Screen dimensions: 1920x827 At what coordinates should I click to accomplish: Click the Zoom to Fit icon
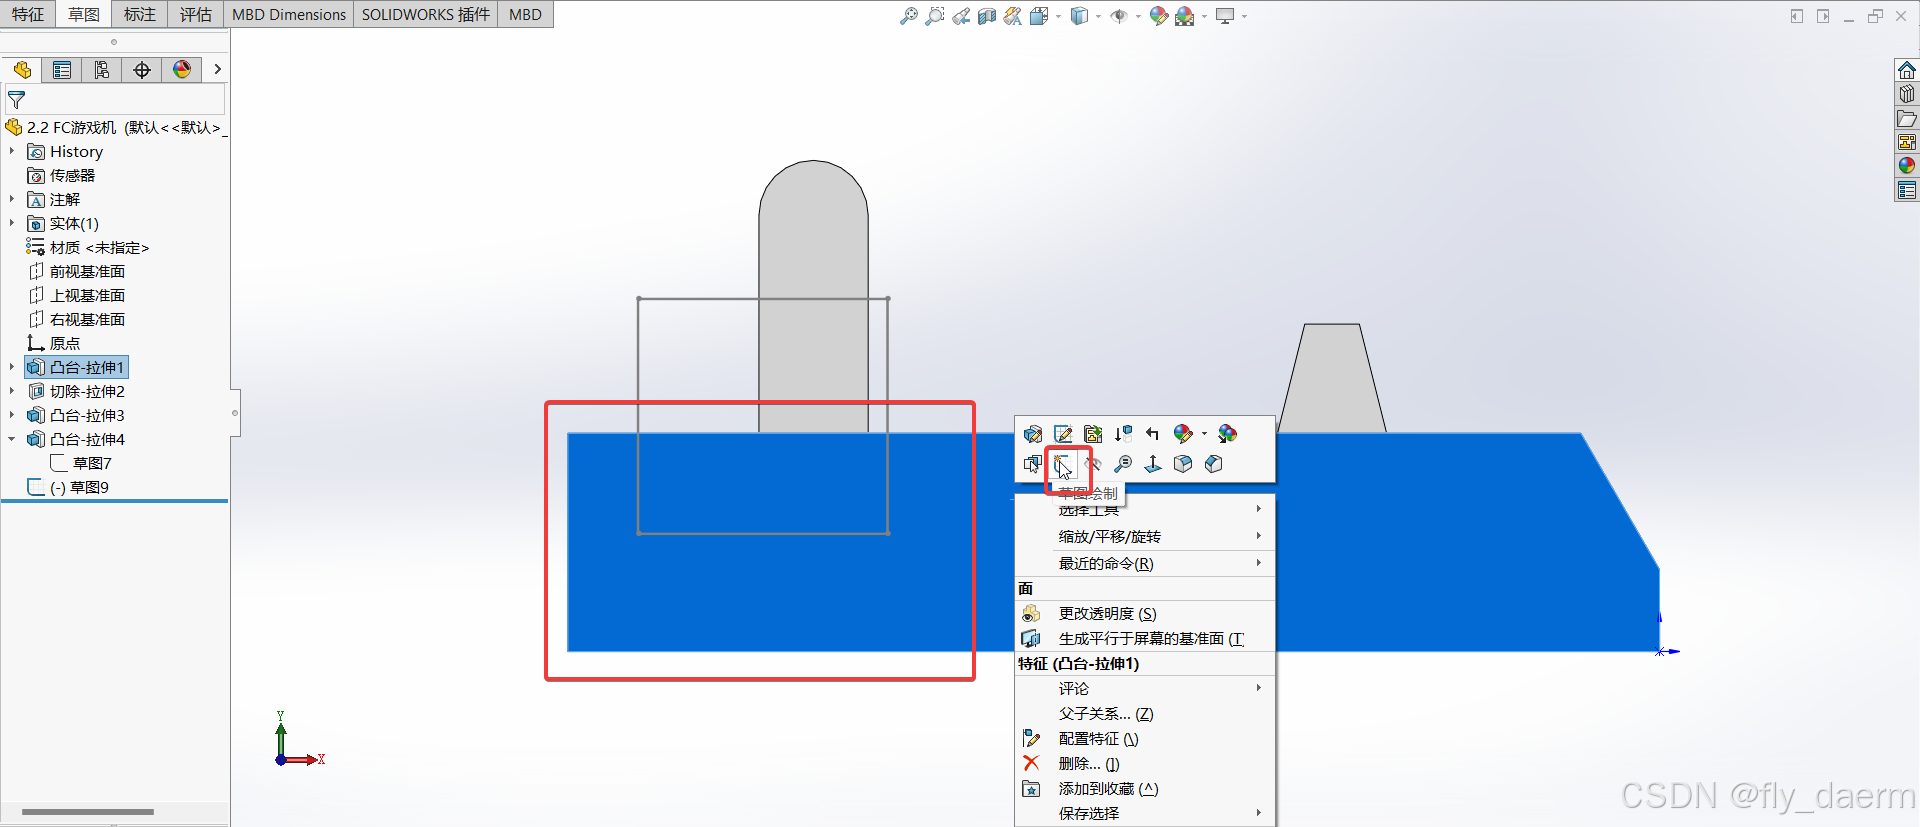908,16
